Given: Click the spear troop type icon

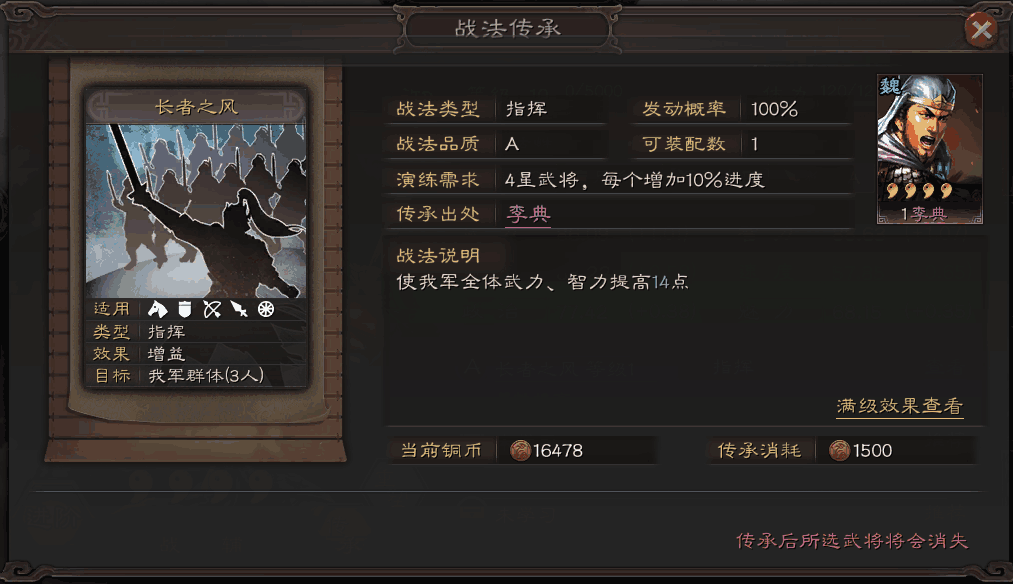Looking at the screenshot, I should click(239, 309).
